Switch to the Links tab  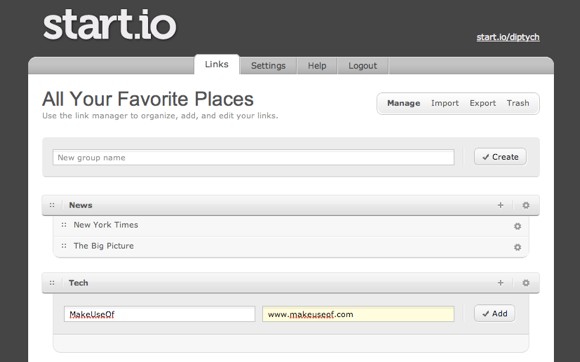point(217,64)
